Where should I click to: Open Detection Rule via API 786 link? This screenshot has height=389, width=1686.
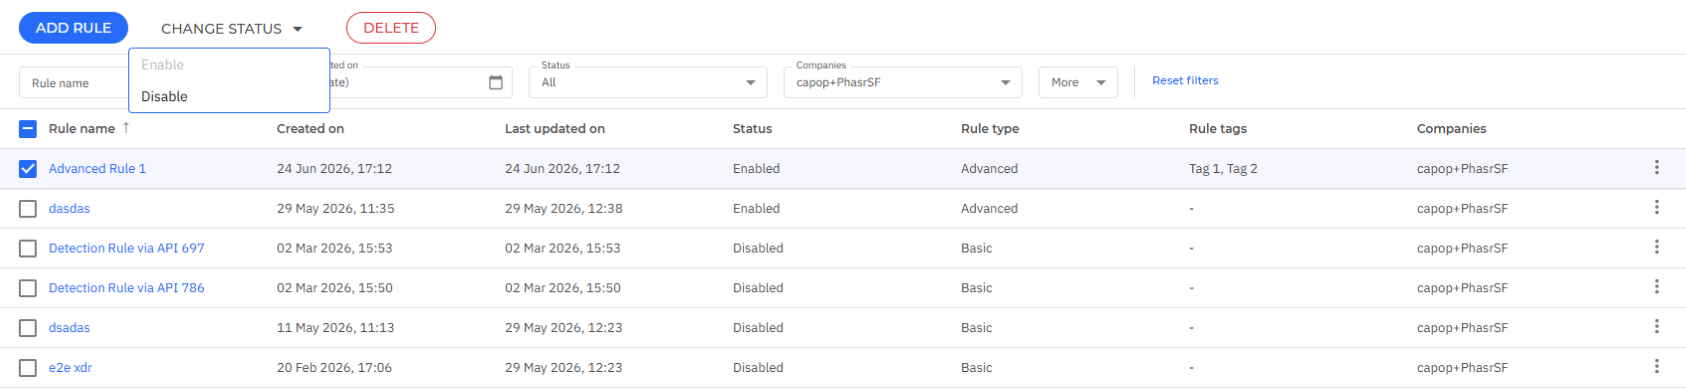126,288
